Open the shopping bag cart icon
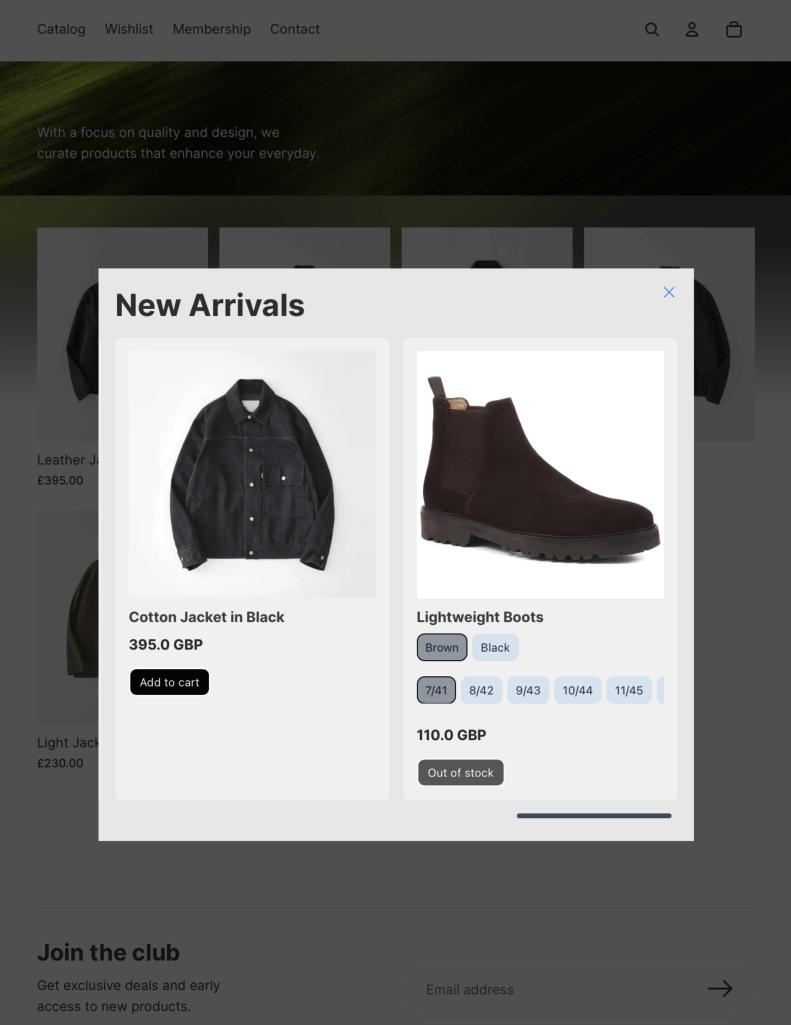The height and width of the screenshot is (1025, 791). pos(734,30)
